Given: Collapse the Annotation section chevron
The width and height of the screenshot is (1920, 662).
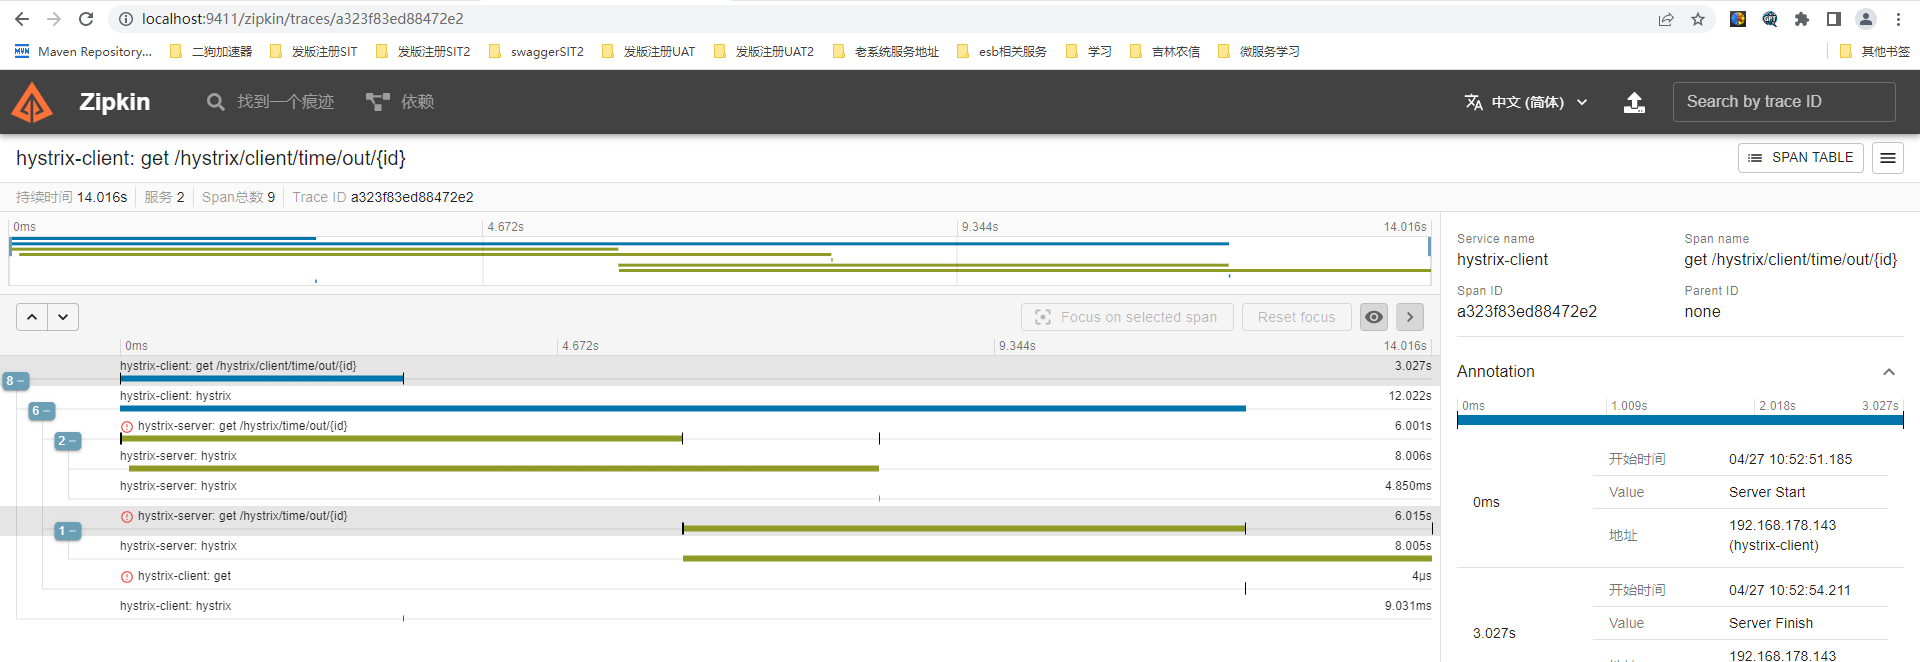Looking at the screenshot, I should (1889, 372).
